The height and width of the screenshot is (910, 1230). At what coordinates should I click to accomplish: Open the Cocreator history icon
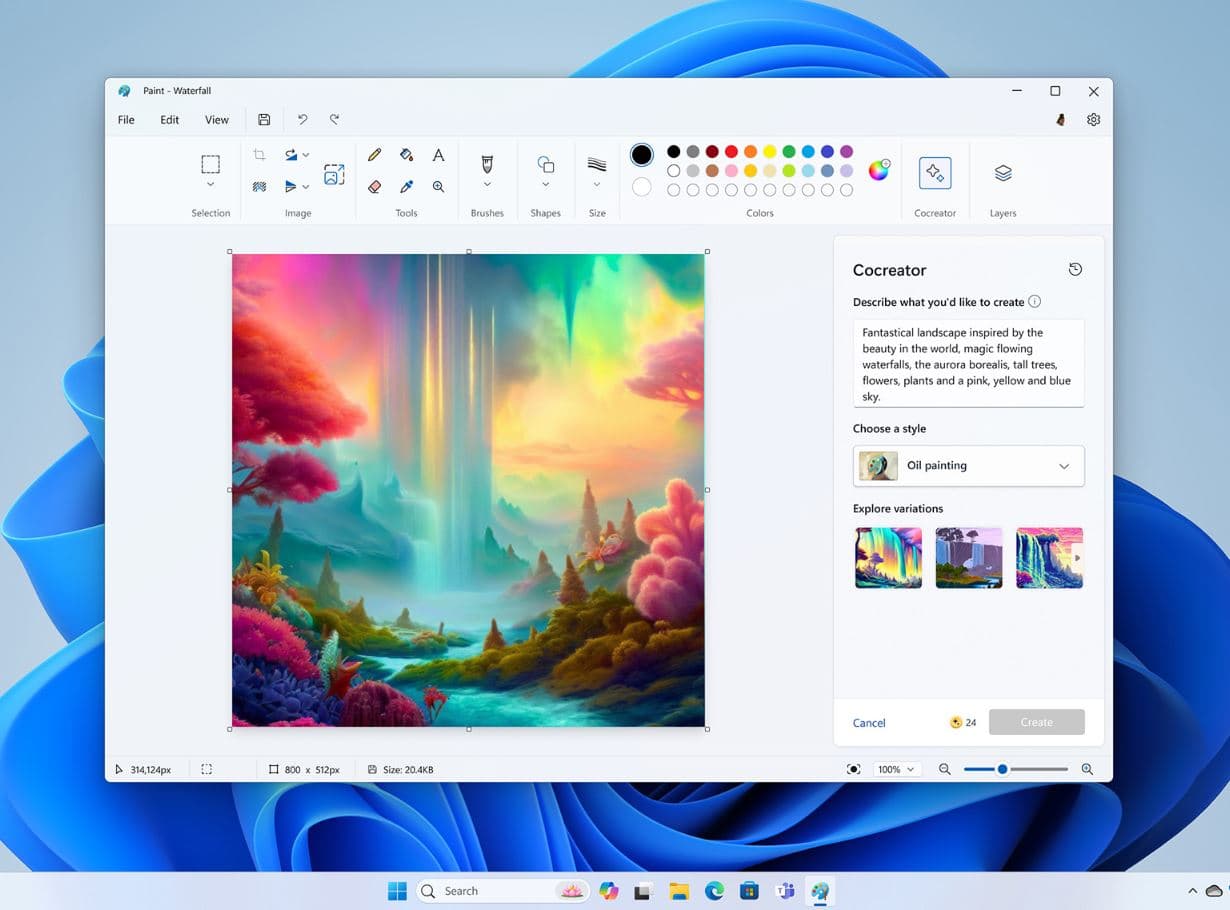click(1075, 269)
